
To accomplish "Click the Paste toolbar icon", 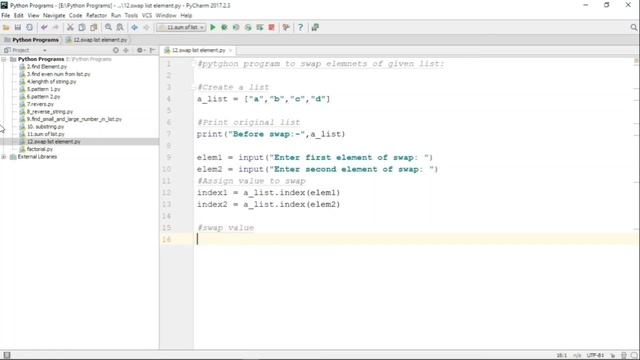I will click(x=93, y=27).
